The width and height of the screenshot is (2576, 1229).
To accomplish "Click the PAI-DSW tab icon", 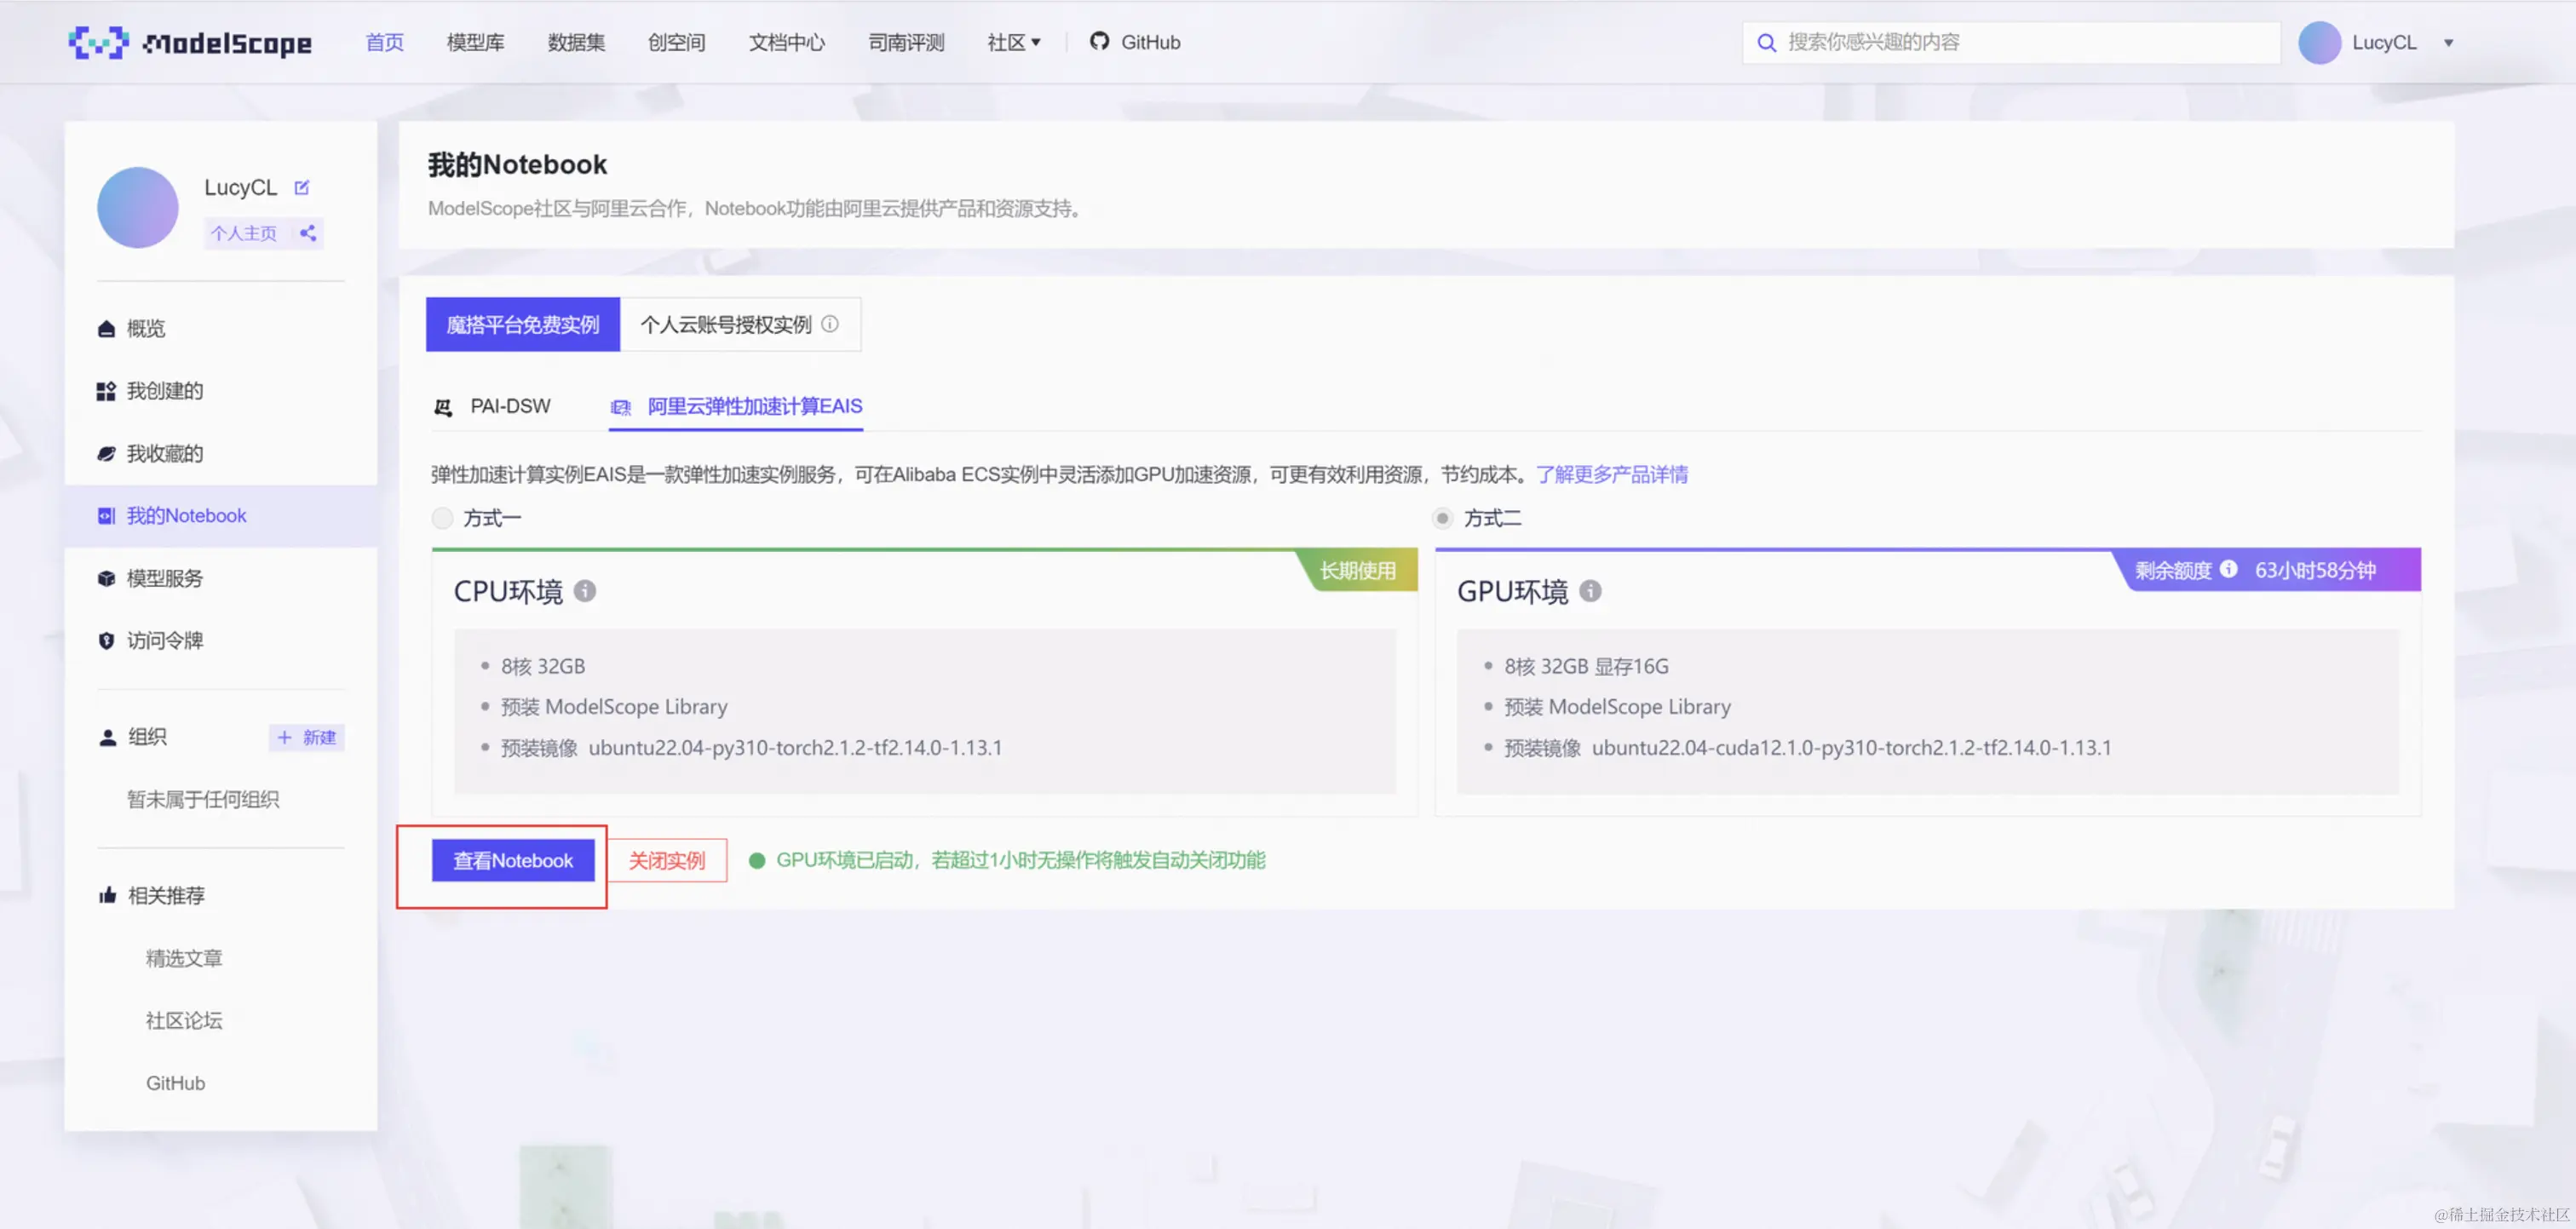I will pos(443,407).
